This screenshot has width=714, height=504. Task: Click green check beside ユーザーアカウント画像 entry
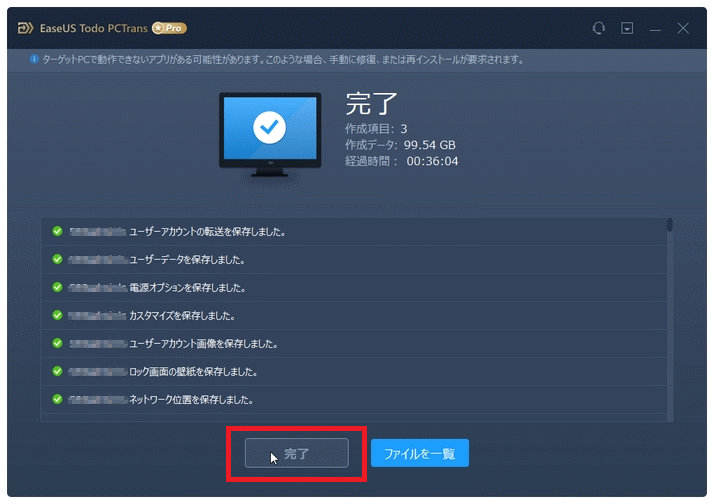coord(57,344)
